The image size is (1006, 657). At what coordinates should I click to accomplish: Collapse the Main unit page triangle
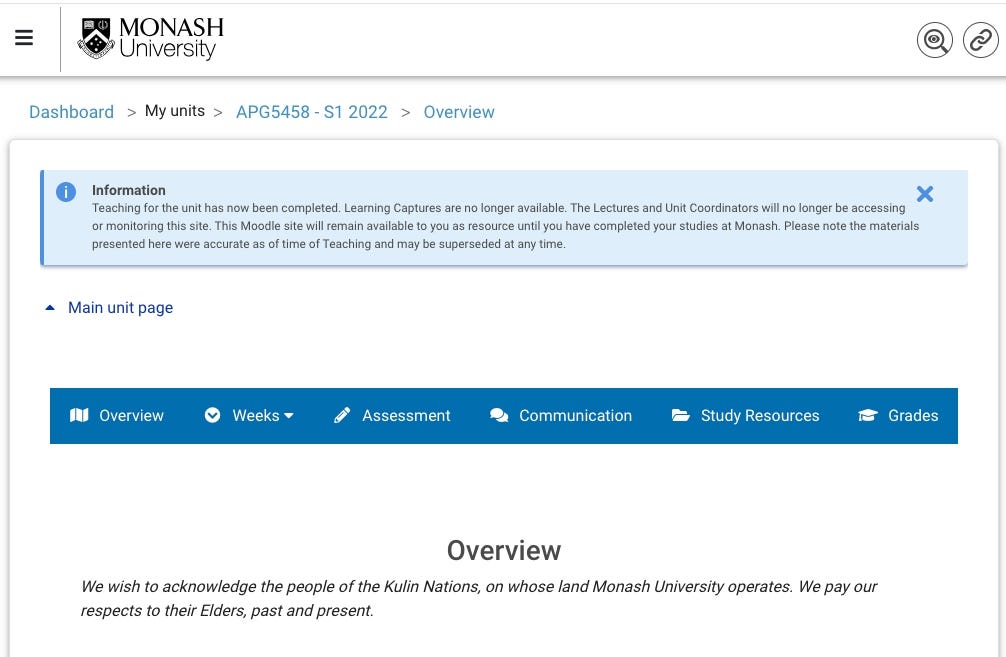(50, 308)
